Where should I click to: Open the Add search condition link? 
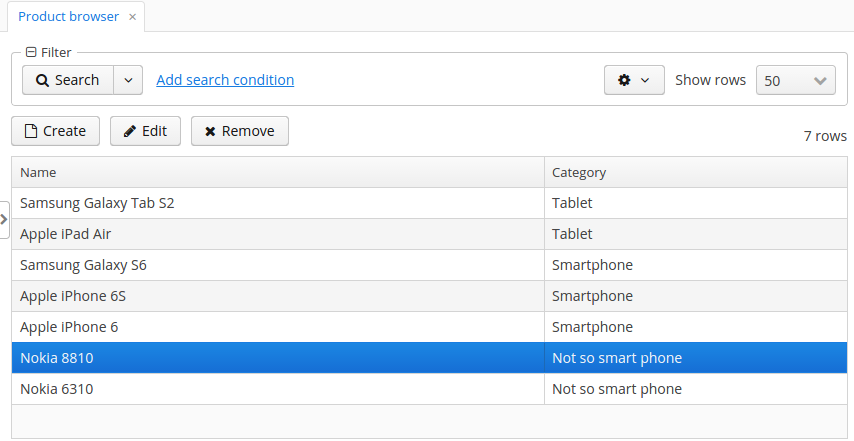pos(225,80)
